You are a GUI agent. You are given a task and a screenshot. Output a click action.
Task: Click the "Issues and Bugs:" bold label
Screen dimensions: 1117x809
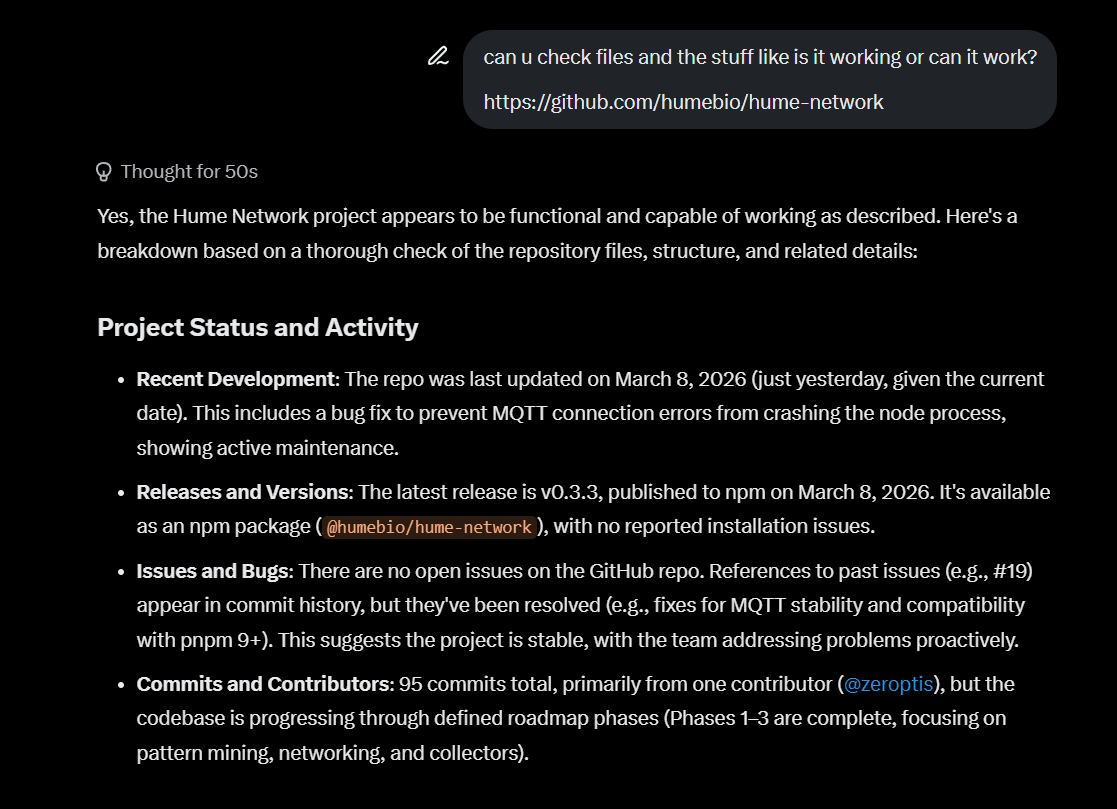tap(215, 571)
